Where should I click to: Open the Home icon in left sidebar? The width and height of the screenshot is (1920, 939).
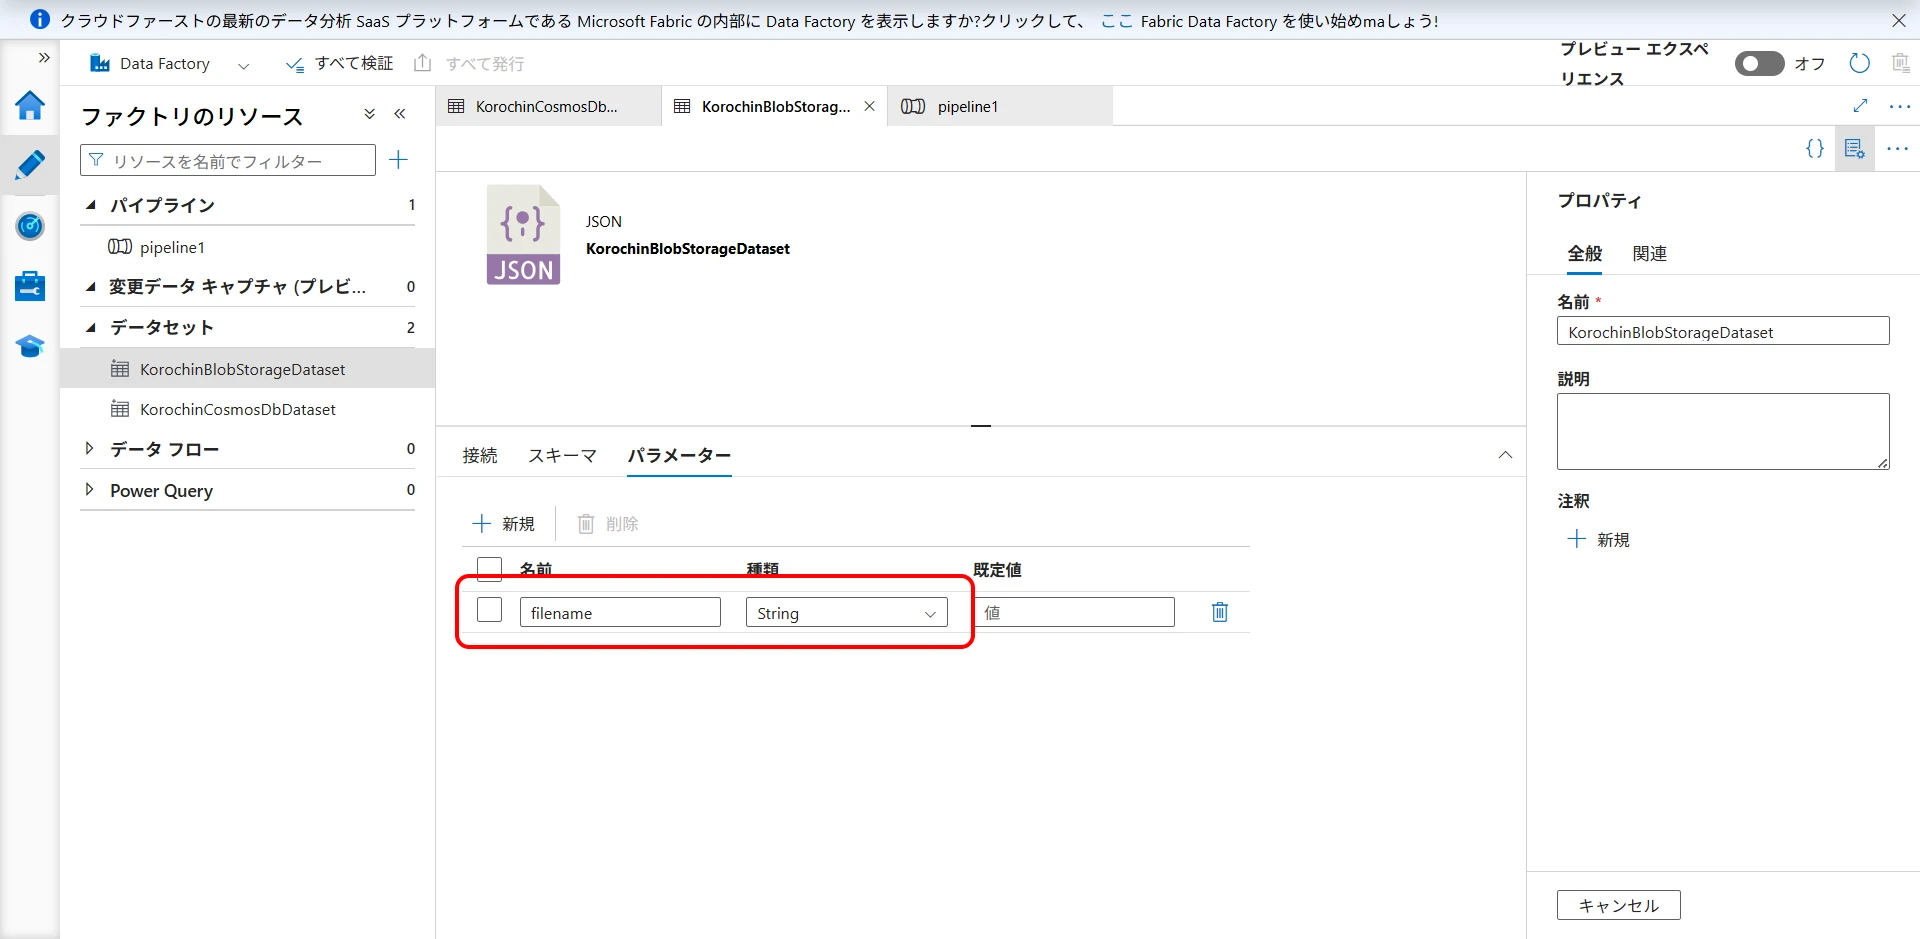30,105
